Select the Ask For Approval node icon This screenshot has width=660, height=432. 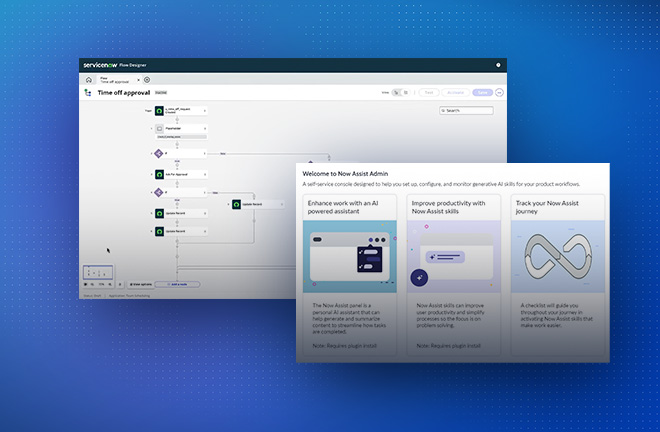(159, 174)
